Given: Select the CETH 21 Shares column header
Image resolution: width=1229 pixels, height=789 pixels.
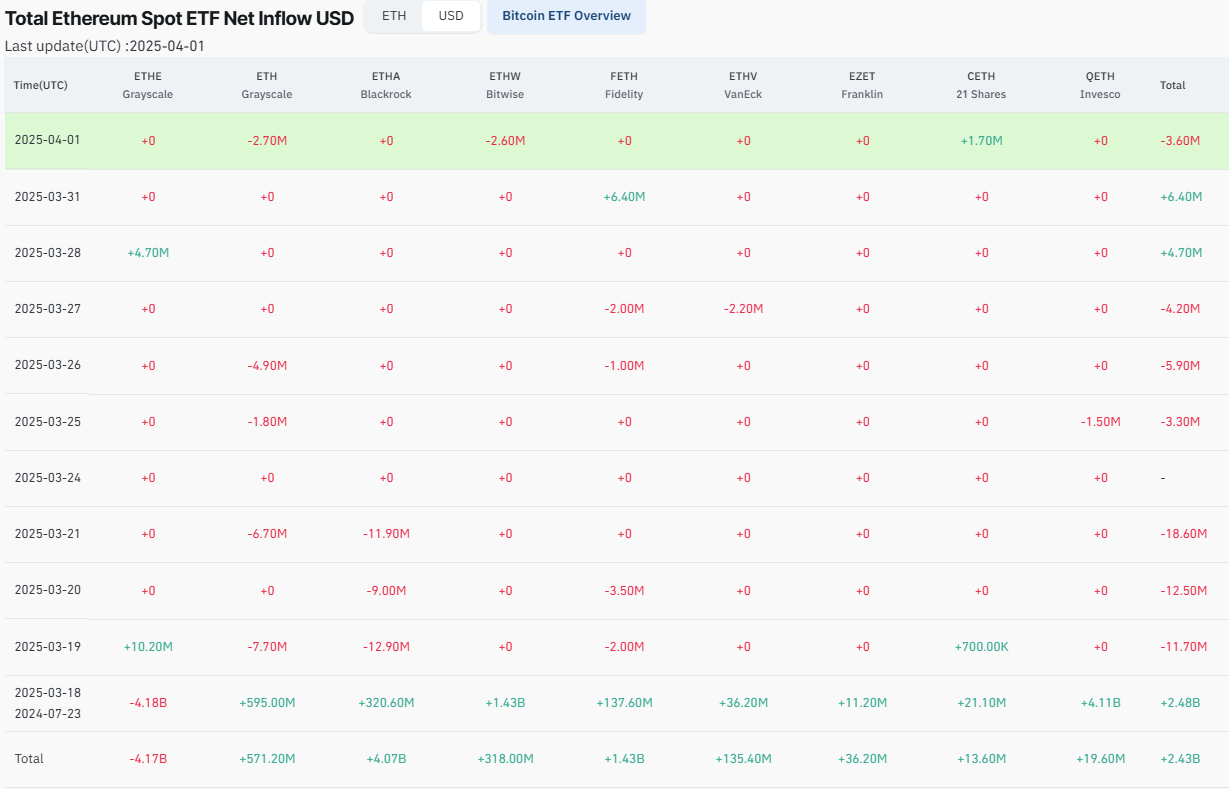Looking at the screenshot, I should click(x=981, y=85).
